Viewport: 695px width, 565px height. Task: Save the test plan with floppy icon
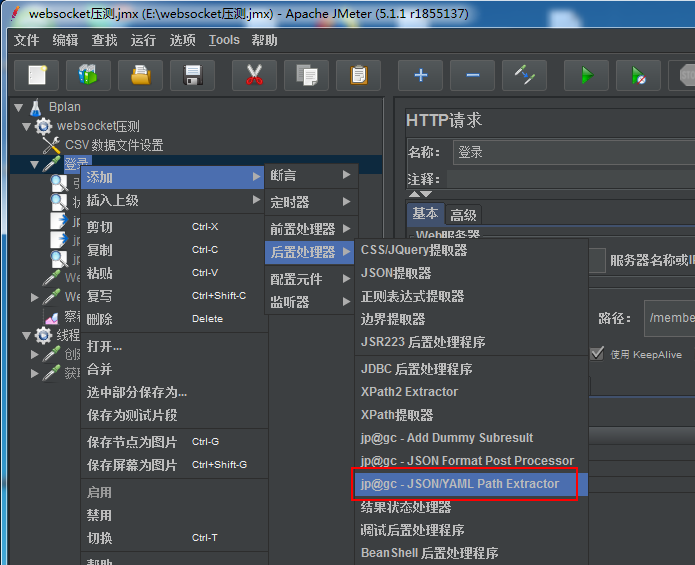point(192,75)
